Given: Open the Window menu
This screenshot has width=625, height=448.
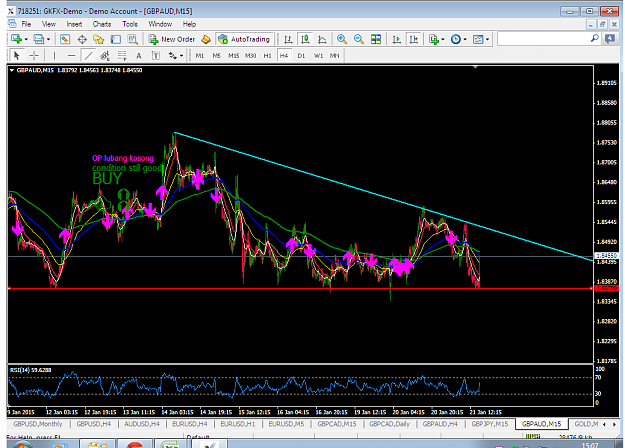Looking at the screenshot, I should [160, 24].
